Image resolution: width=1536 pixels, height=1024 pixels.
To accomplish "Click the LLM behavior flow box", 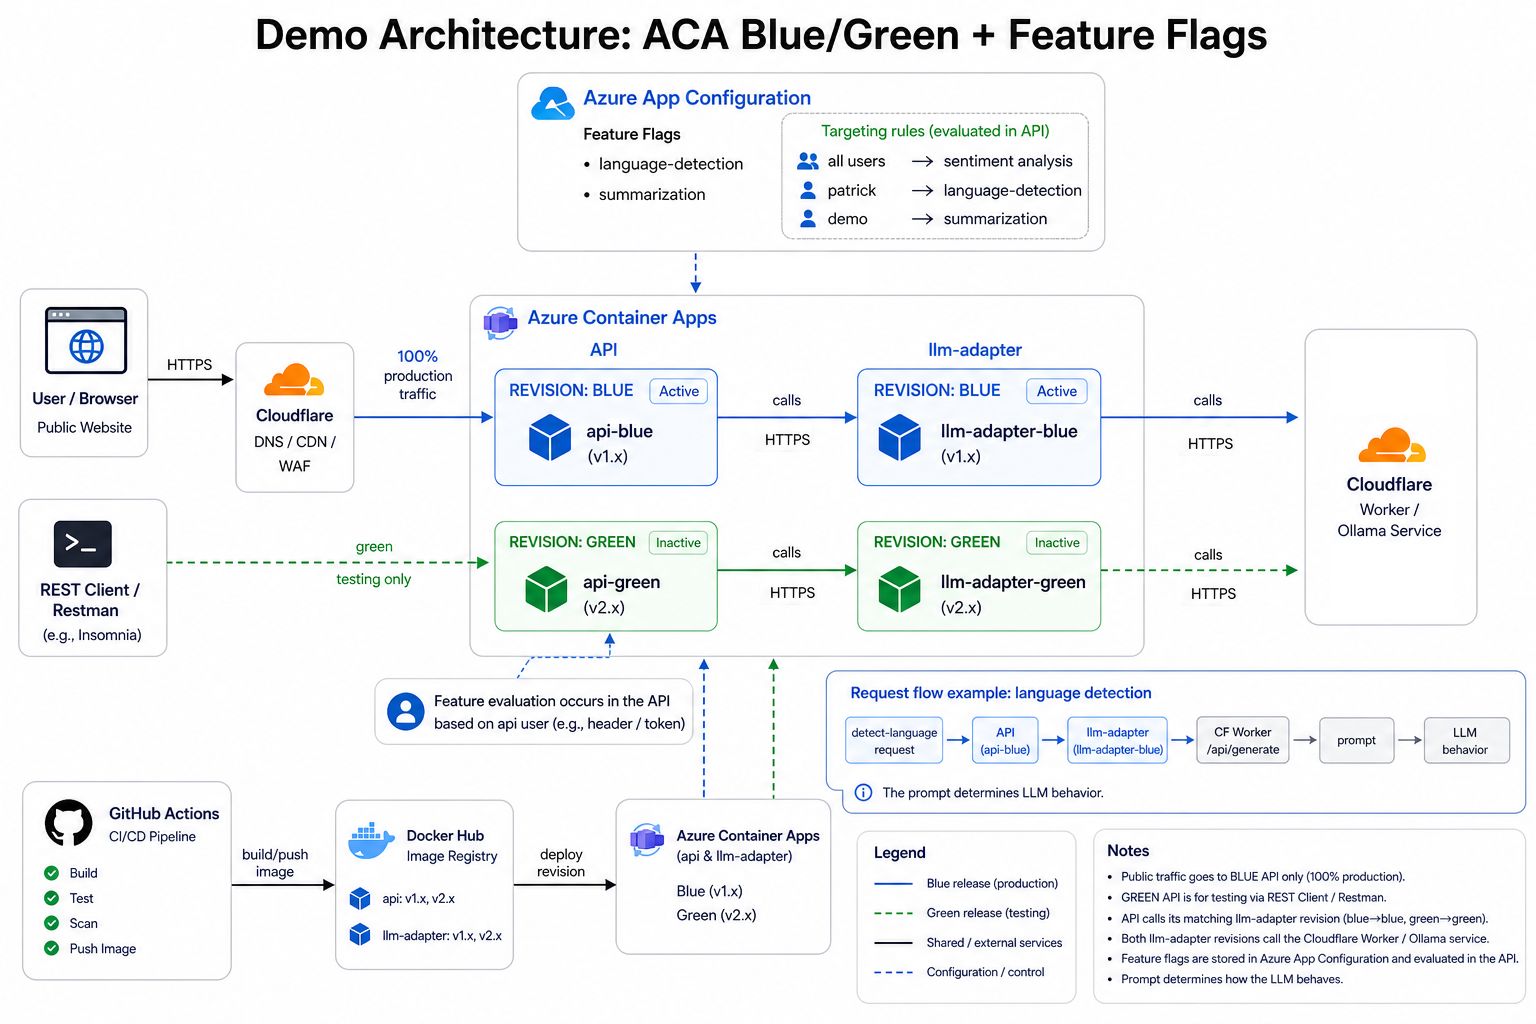I will pyautogui.click(x=1466, y=741).
